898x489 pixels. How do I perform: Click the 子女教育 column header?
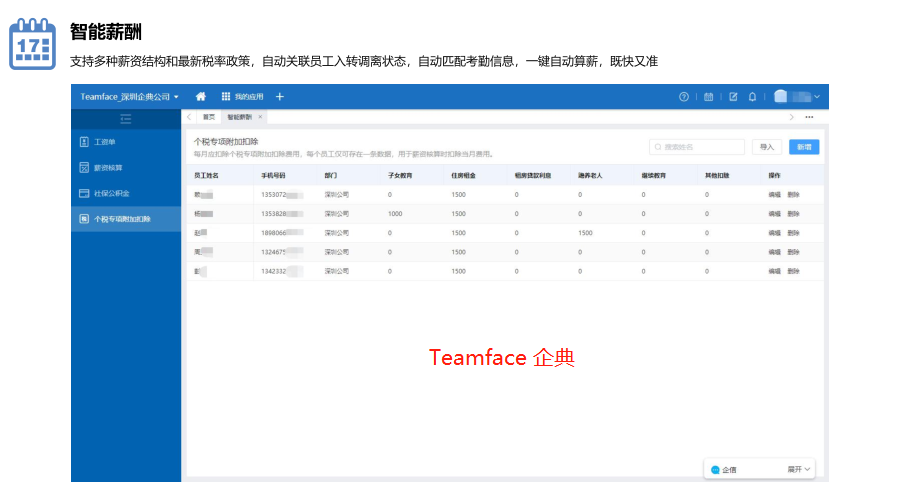click(x=400, y=175)
